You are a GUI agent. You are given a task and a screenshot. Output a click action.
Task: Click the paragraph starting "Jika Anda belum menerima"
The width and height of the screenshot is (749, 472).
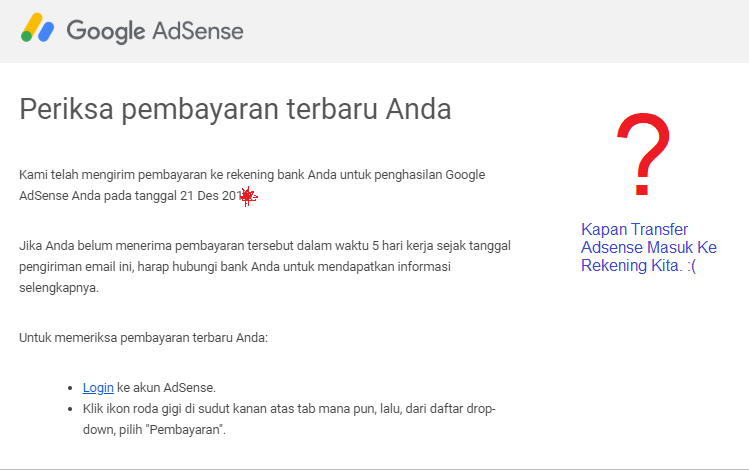click(x=265, y=267)
